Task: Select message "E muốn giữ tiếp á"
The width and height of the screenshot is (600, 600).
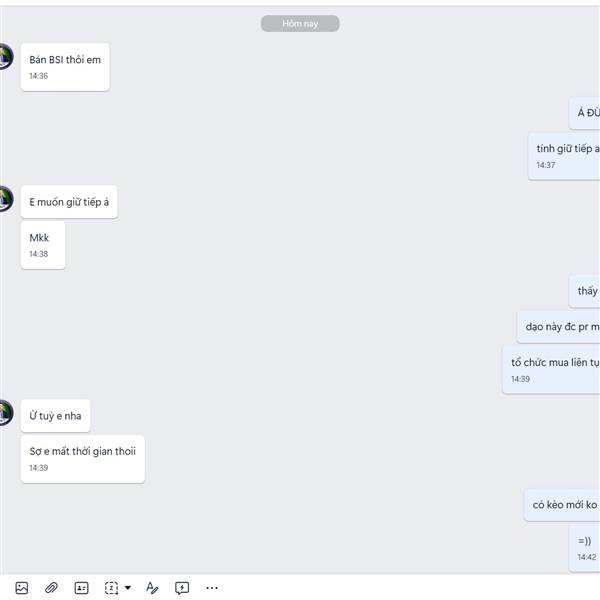Action: pos(69,202)
